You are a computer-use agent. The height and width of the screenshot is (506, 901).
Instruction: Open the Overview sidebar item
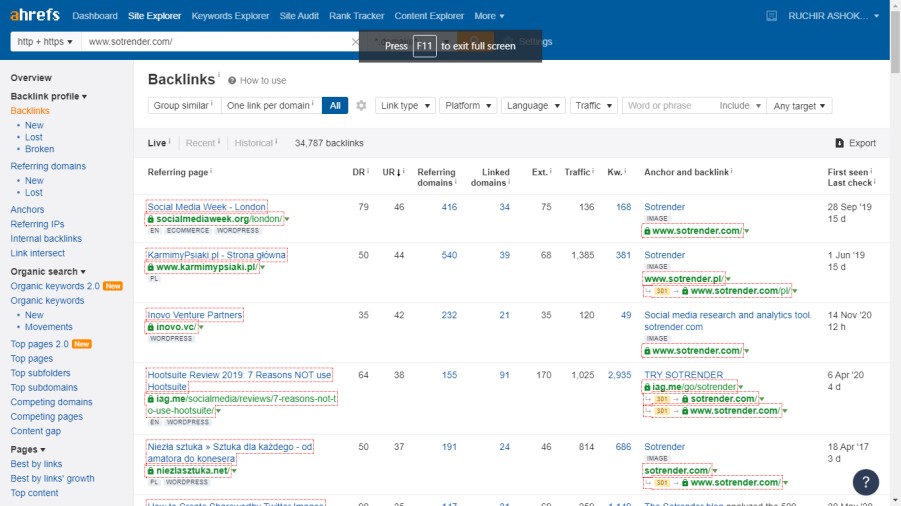[x=31, y=78]
